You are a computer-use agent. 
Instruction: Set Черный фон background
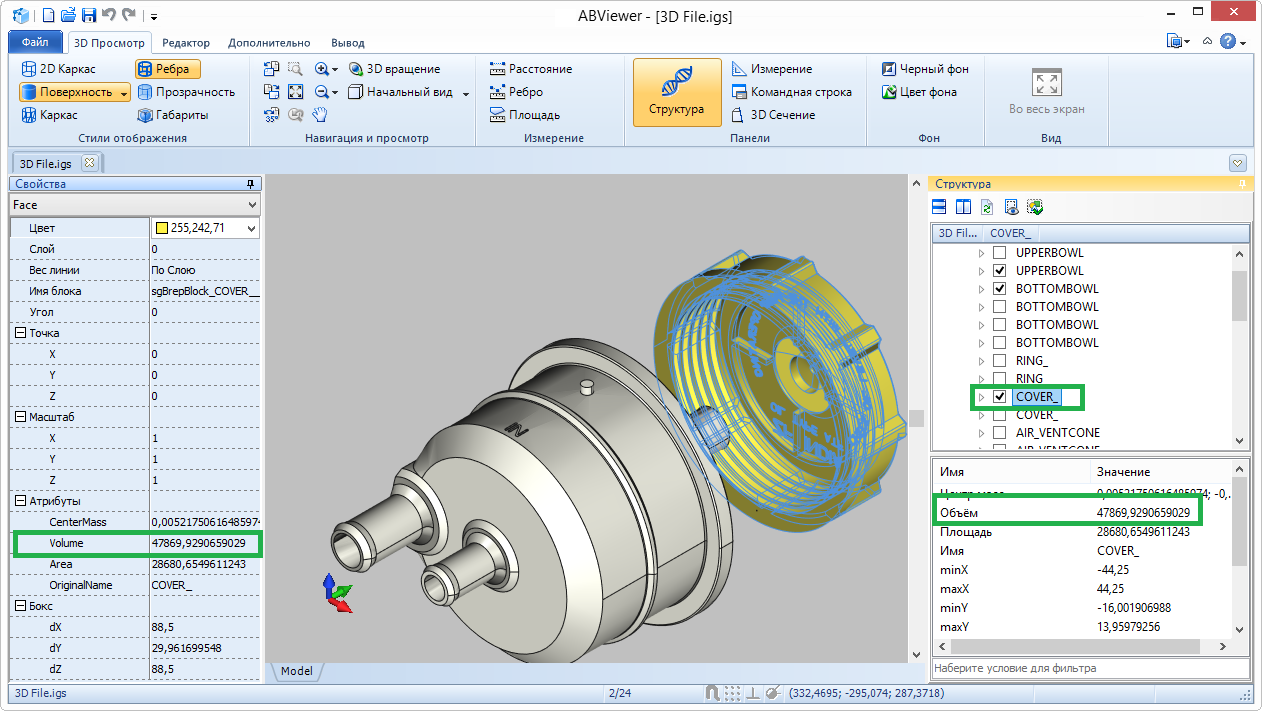click(x=925, y=69)
